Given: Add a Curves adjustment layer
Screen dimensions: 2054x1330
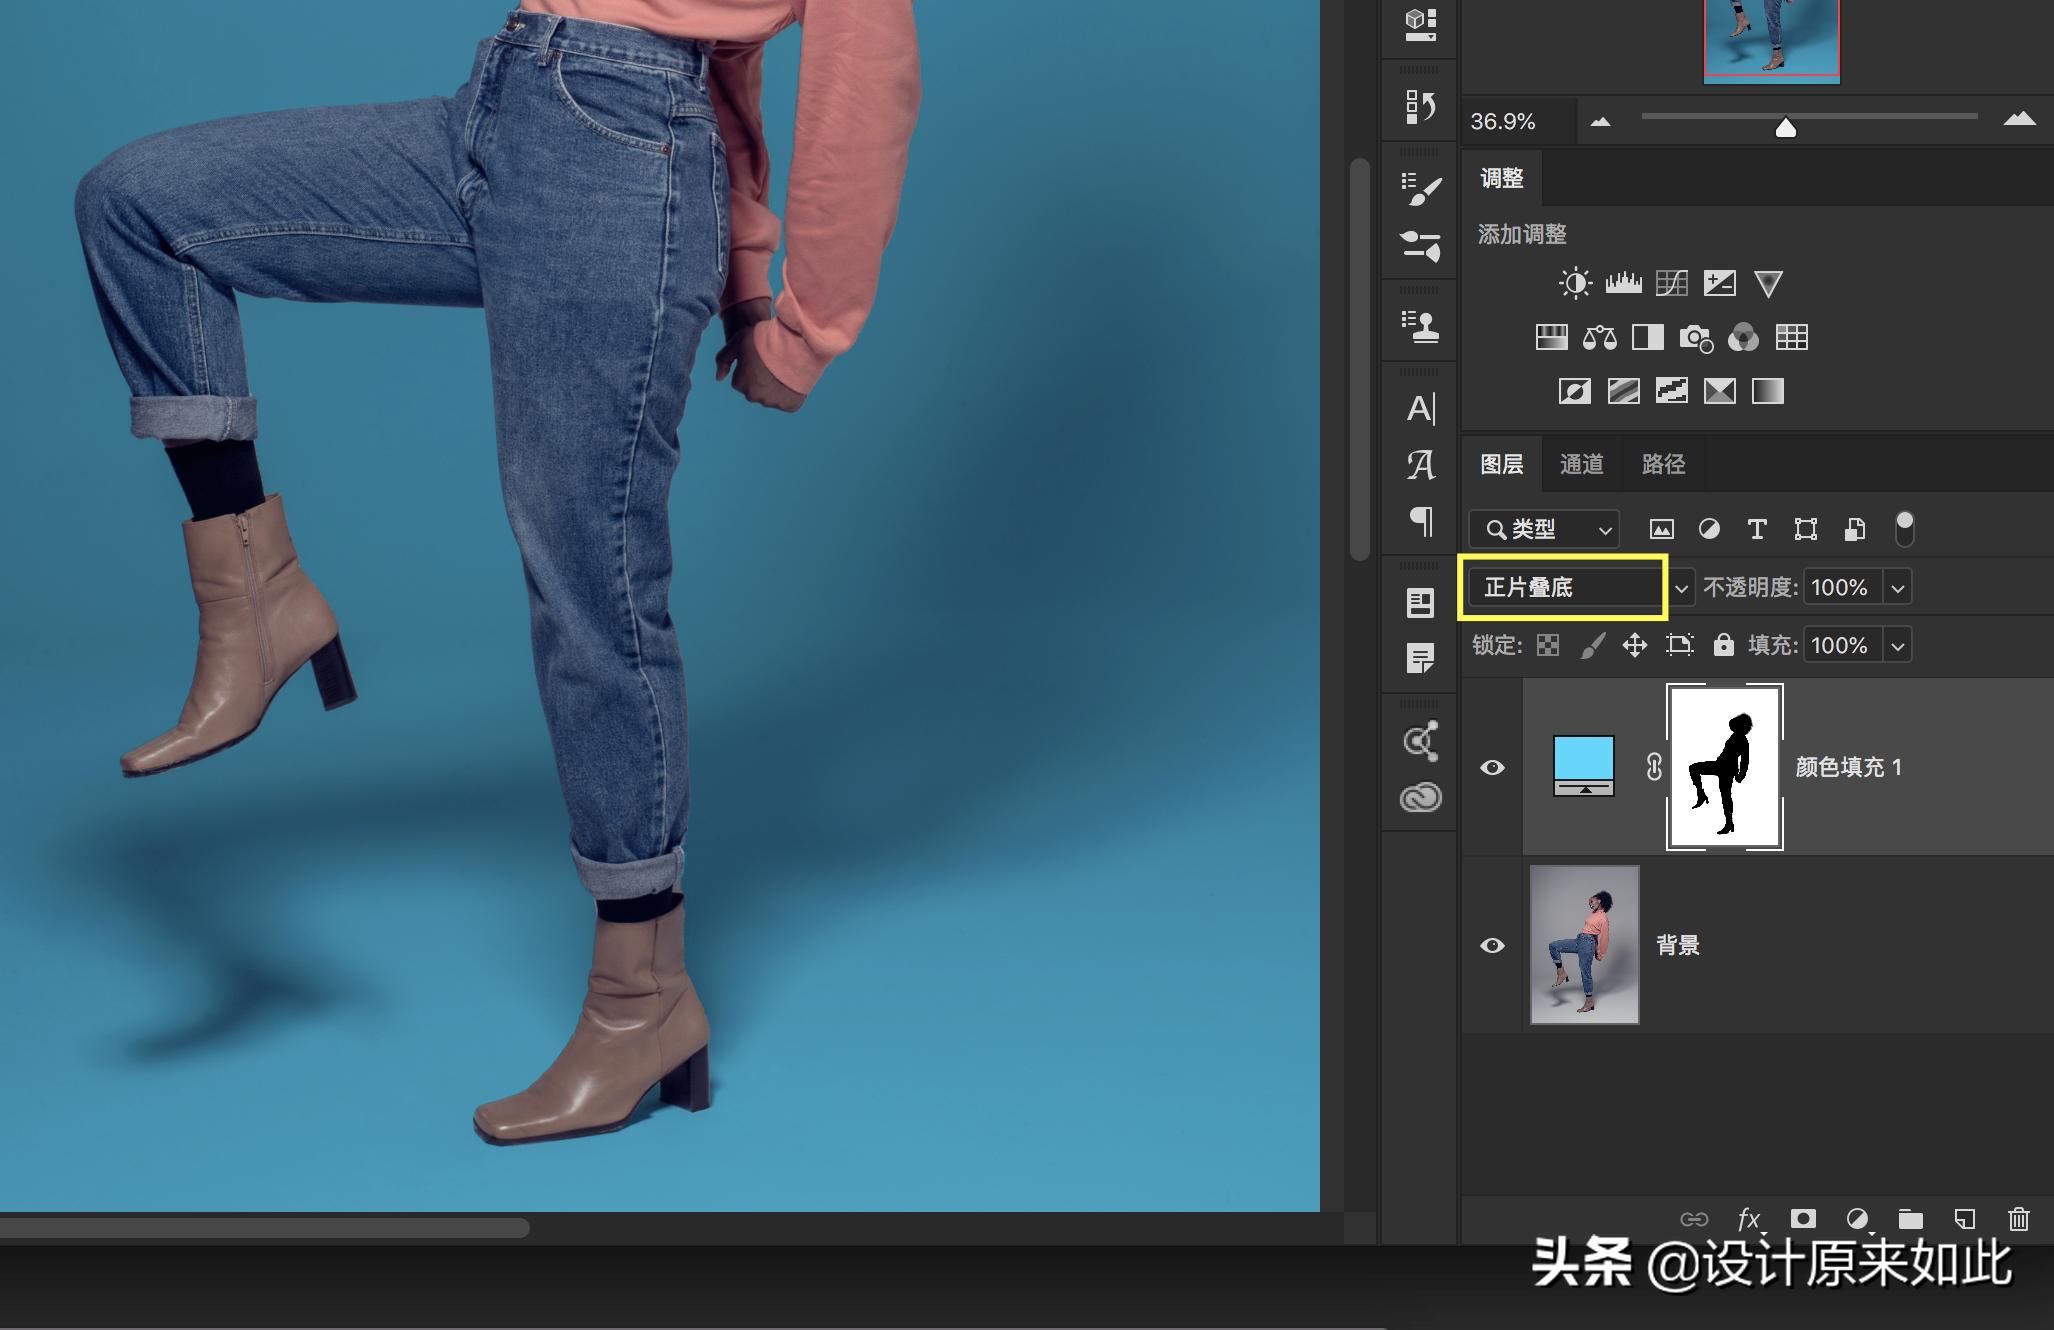Looking at the screenshot, I should 1671,284.
